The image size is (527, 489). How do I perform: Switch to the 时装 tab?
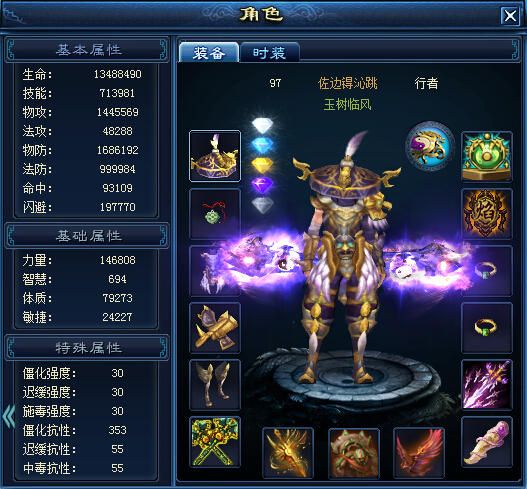click(270, 53)
